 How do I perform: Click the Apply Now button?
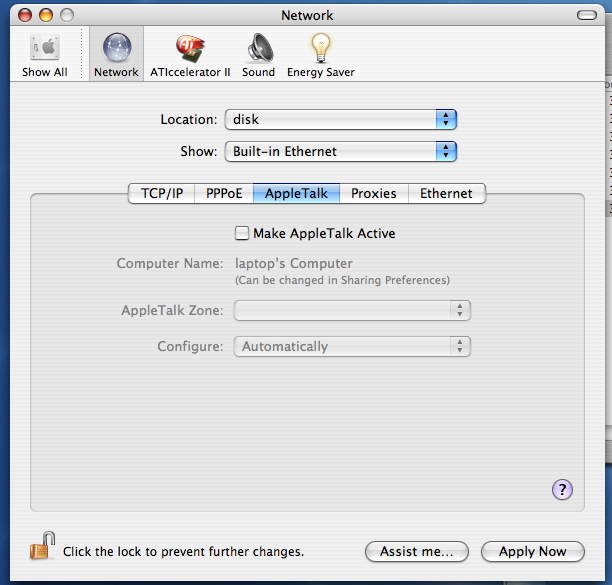(x=533, y=551)
